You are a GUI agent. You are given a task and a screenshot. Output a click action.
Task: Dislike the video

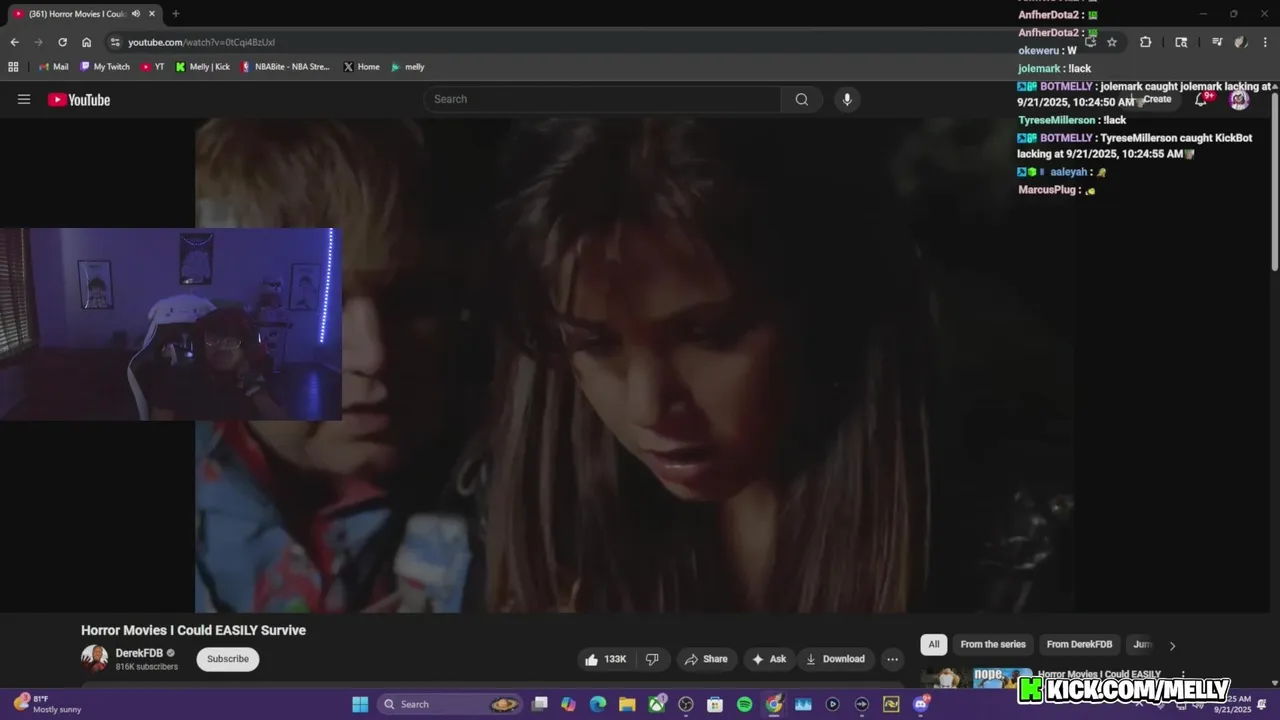pyautogui.click(x=652, y=659)
